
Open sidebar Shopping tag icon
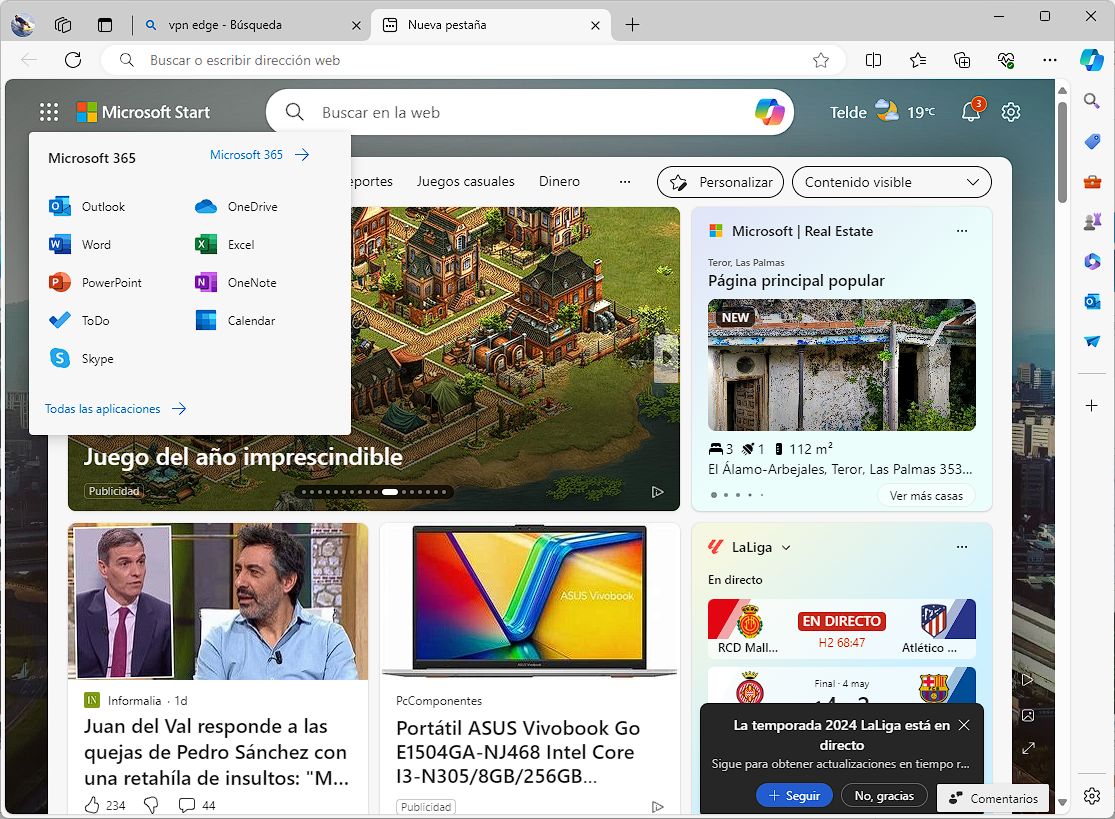click(1092, 141)
